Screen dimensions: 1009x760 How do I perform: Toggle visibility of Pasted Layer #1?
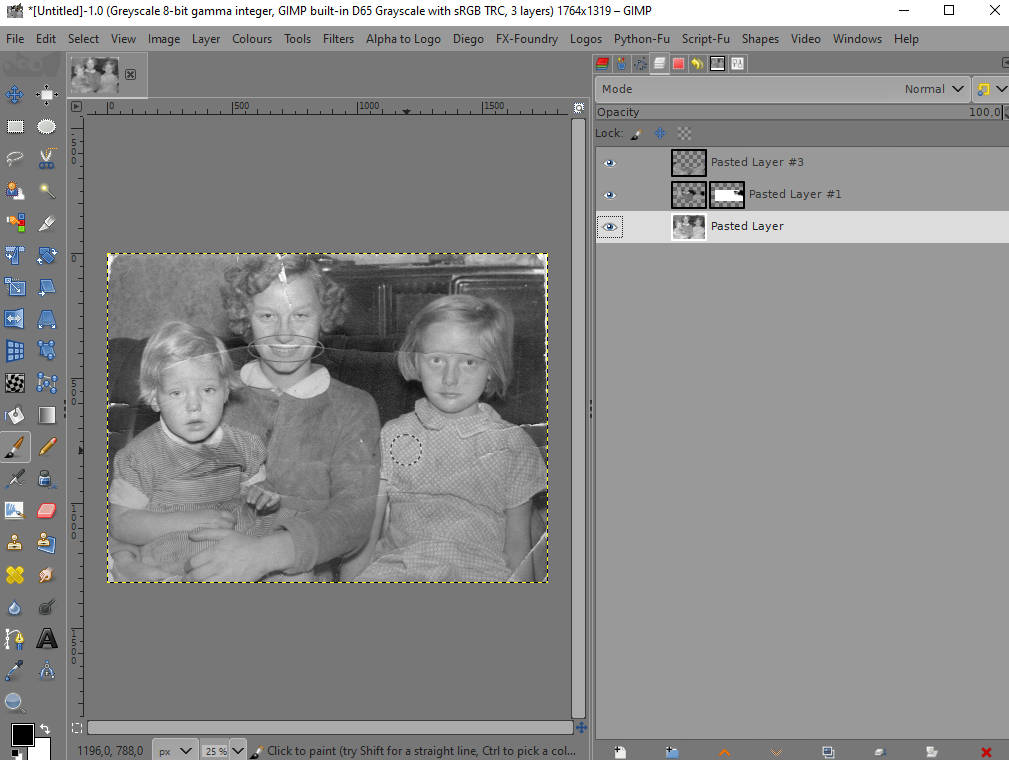tap(610, 195)
